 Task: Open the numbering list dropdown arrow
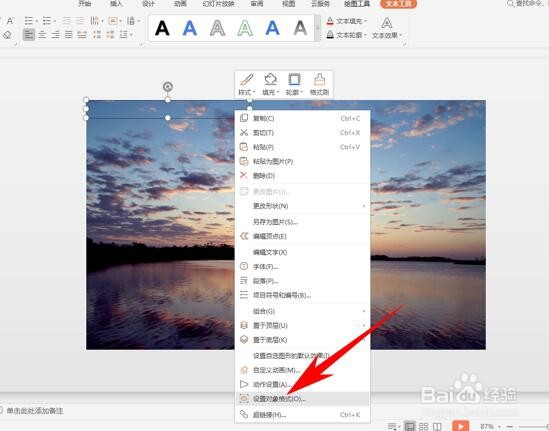(55, 21)
